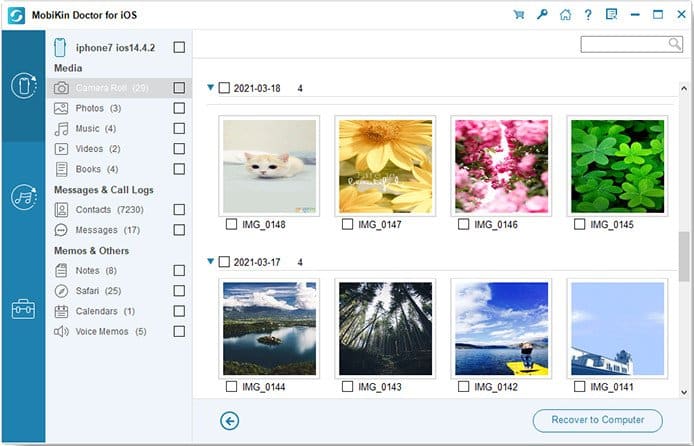This screenshot has height=446, width=694.
Task: Switch to iTunes backup recovery sidebar icon
Action: [x=23, y=197]
